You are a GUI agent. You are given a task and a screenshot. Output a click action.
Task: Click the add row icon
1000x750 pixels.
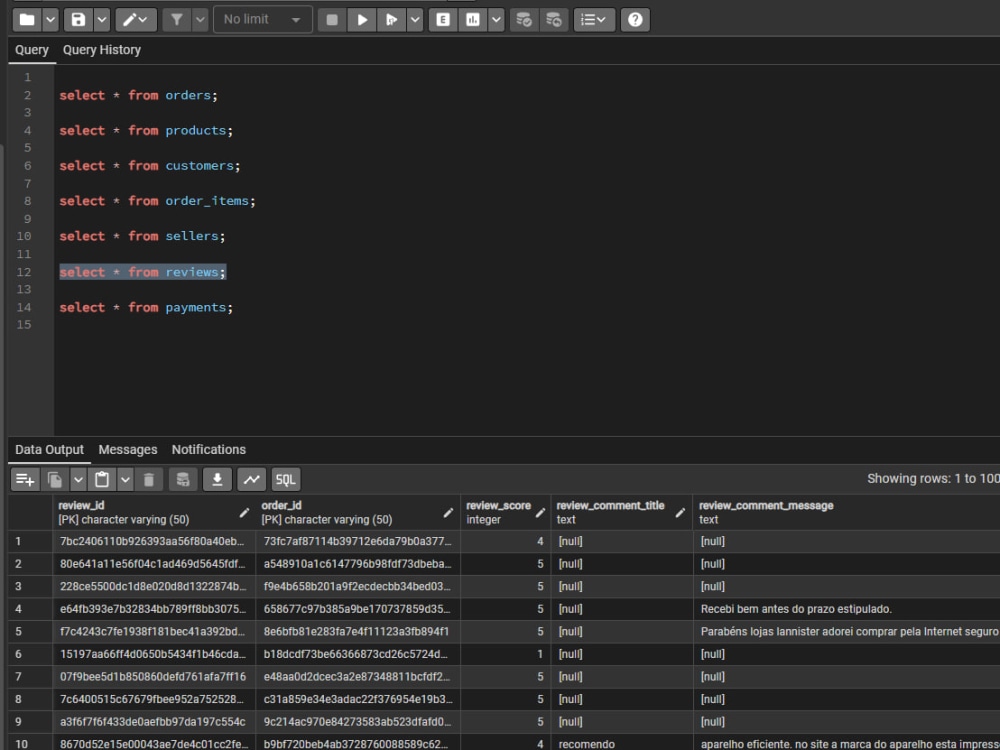26,480
